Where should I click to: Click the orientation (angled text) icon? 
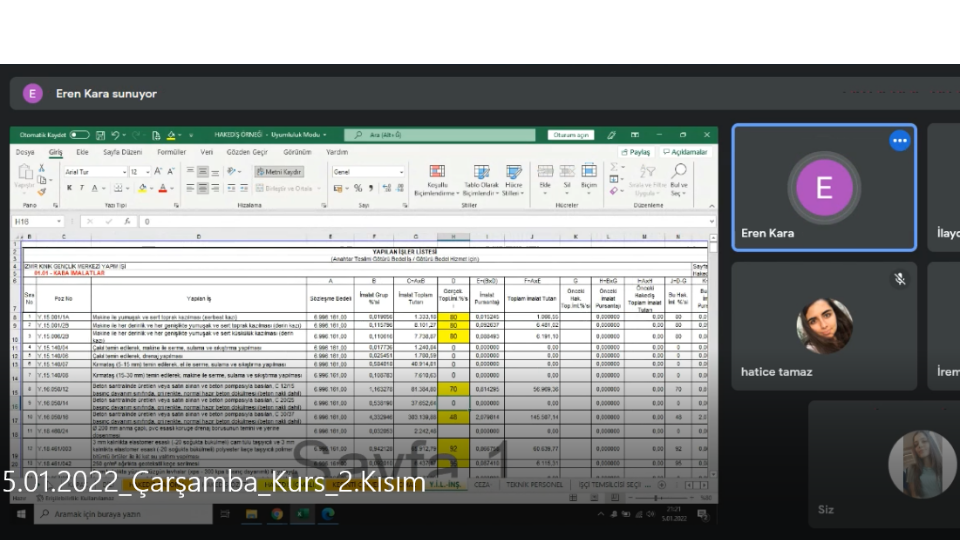click(x=231, y=171)
